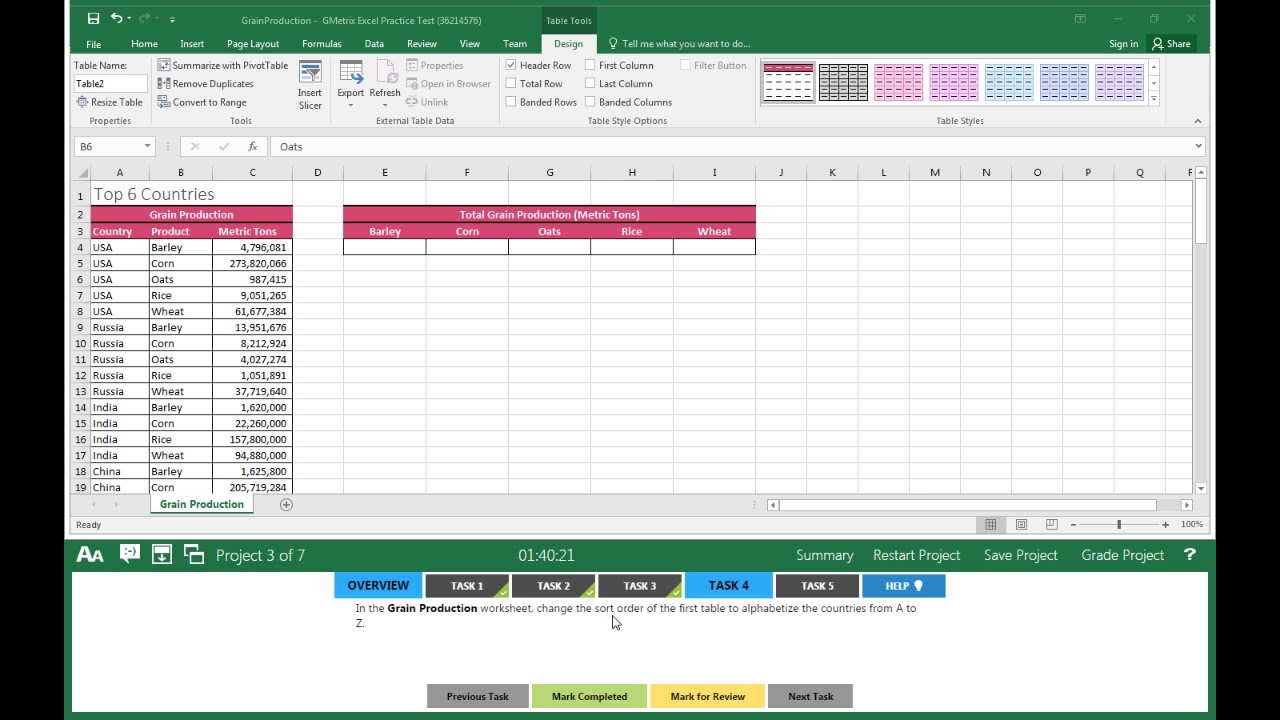Open the Name Box dropdown arrow
Viewport: 1280px width, 720px height.
tap(147, 147)
